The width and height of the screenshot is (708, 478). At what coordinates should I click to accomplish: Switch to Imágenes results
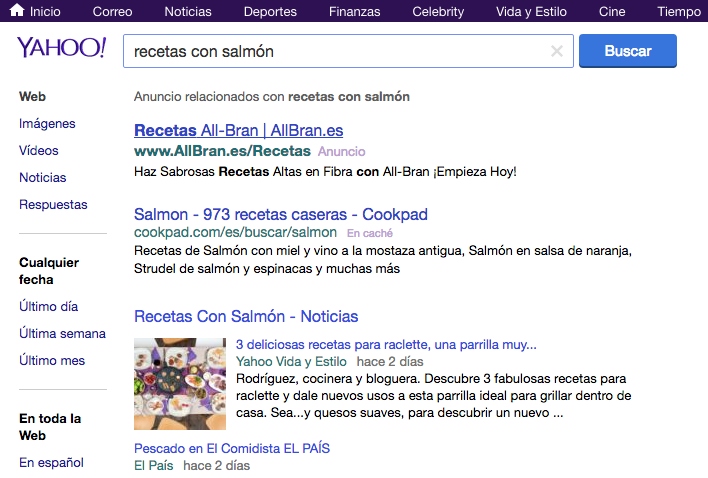47,124
